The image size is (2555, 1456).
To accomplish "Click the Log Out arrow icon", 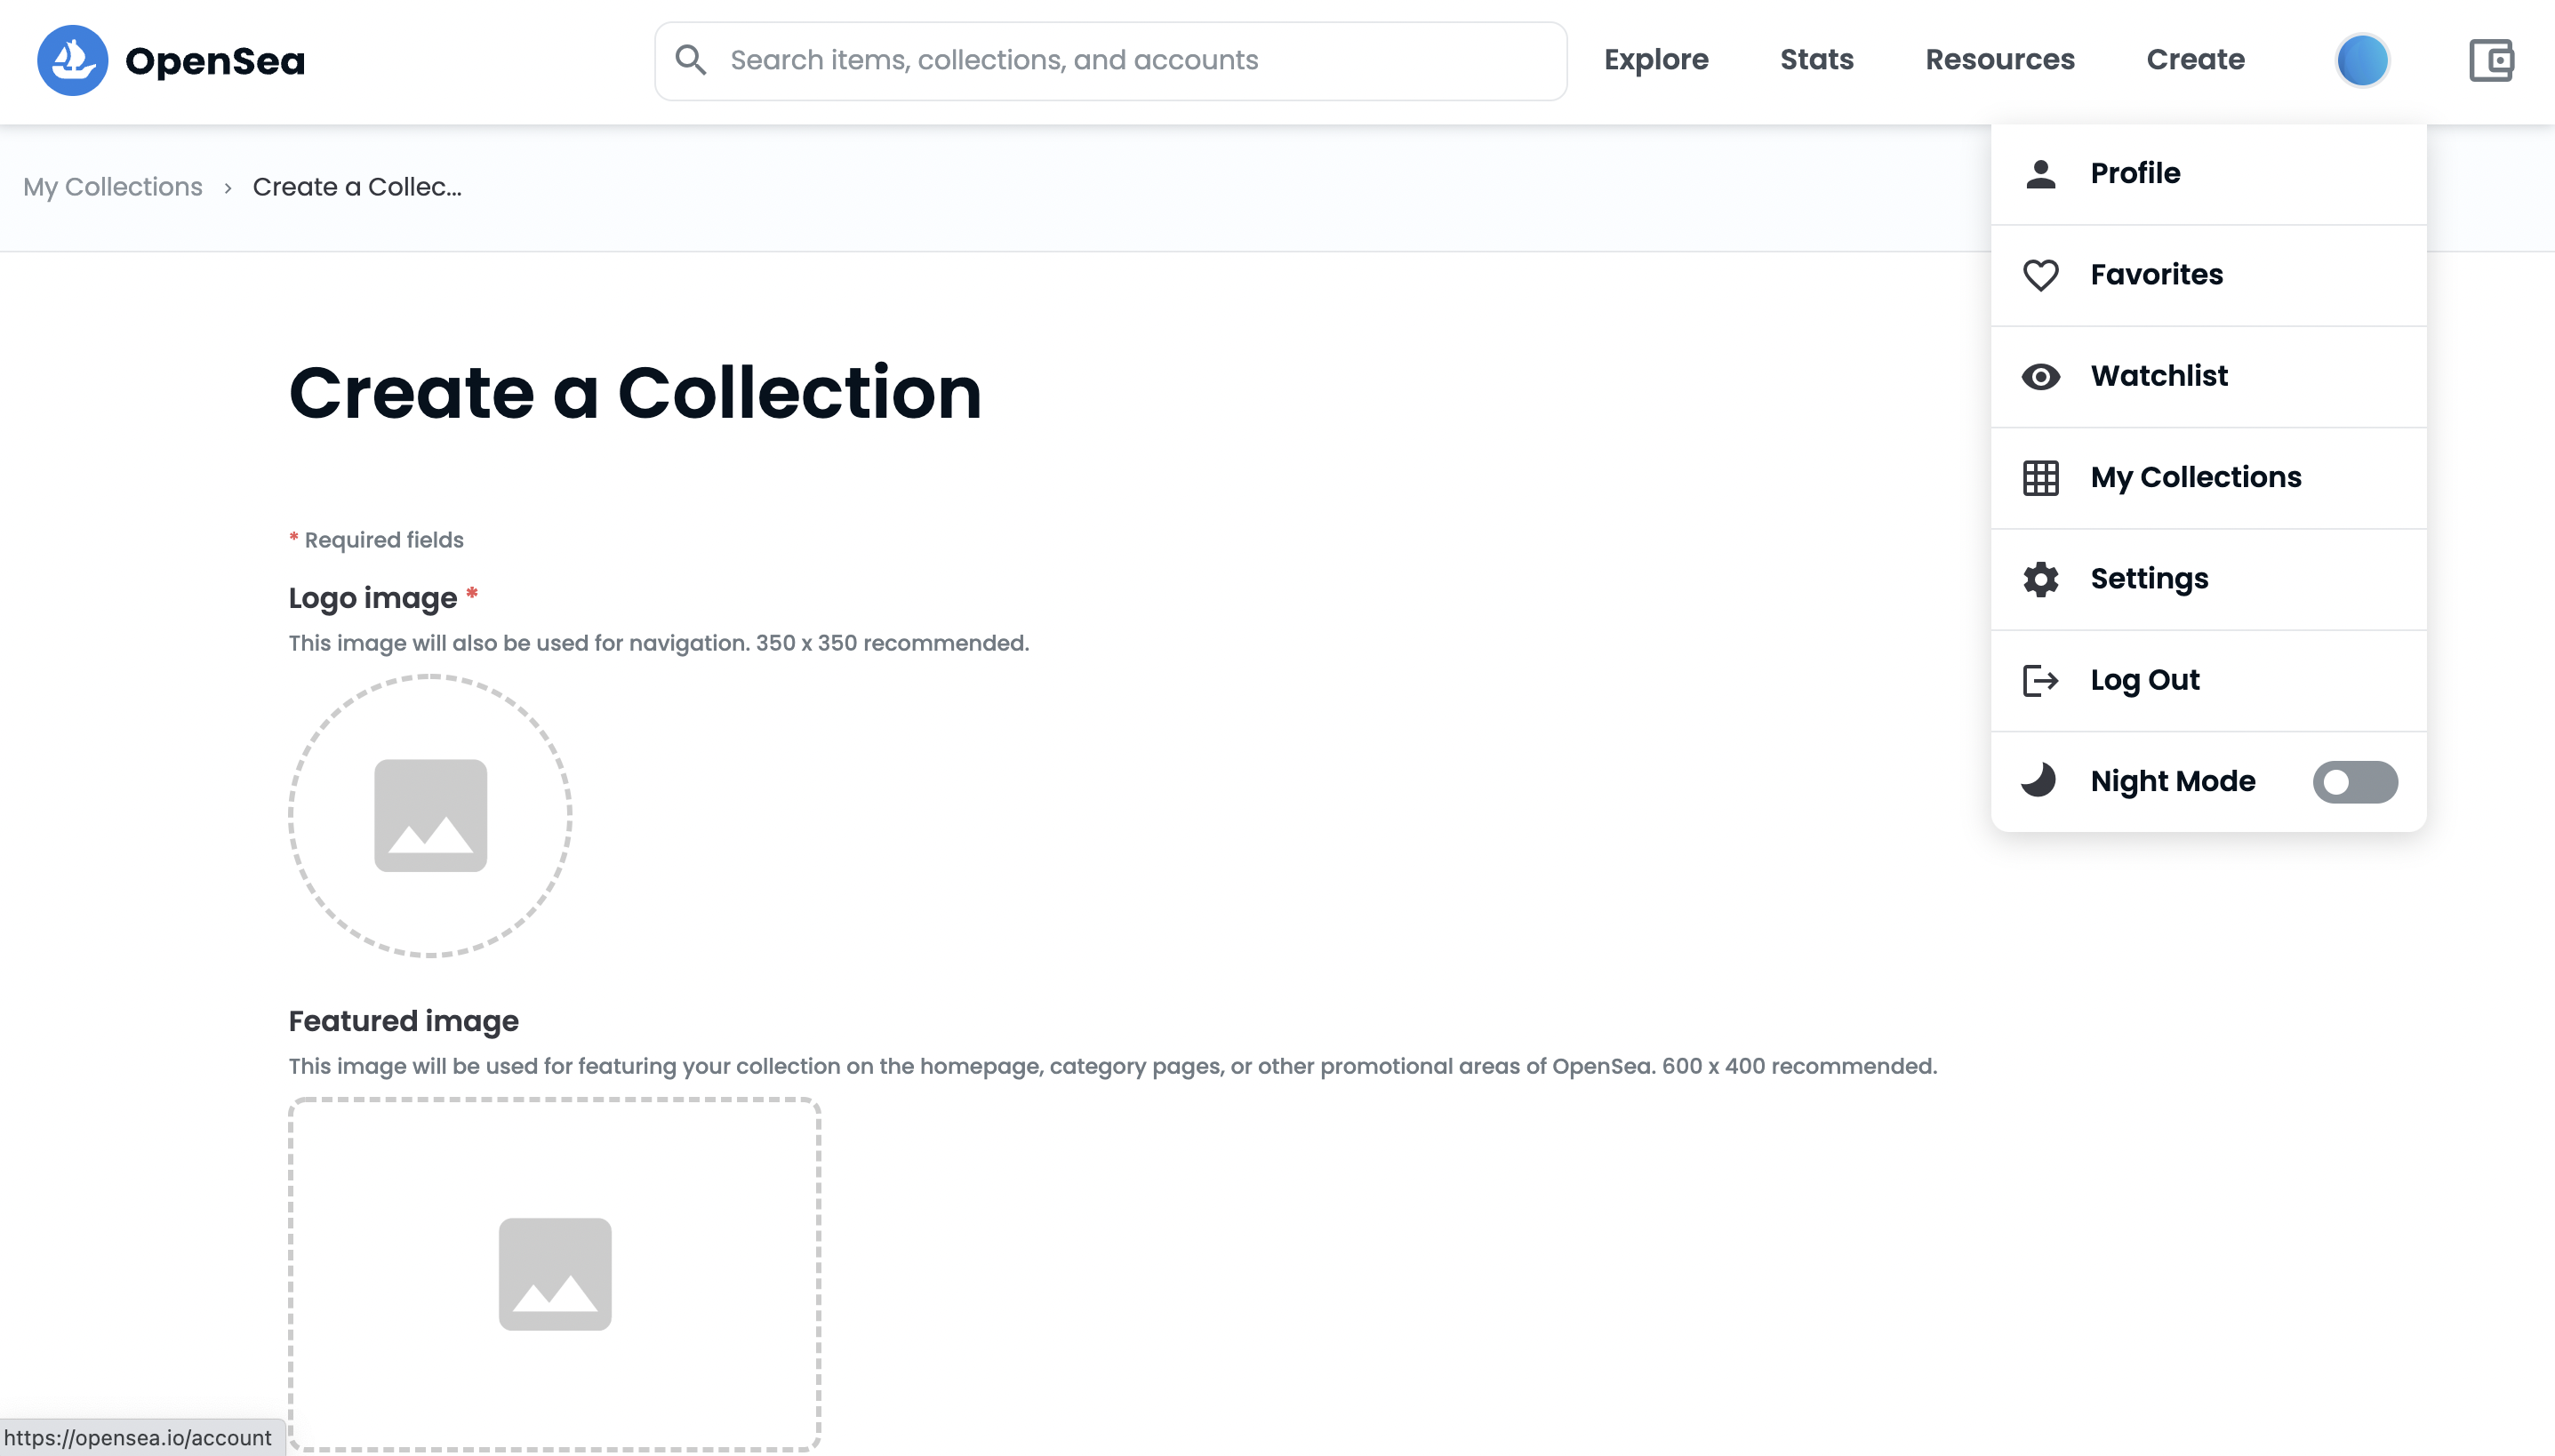I will tap(2040, 680).
